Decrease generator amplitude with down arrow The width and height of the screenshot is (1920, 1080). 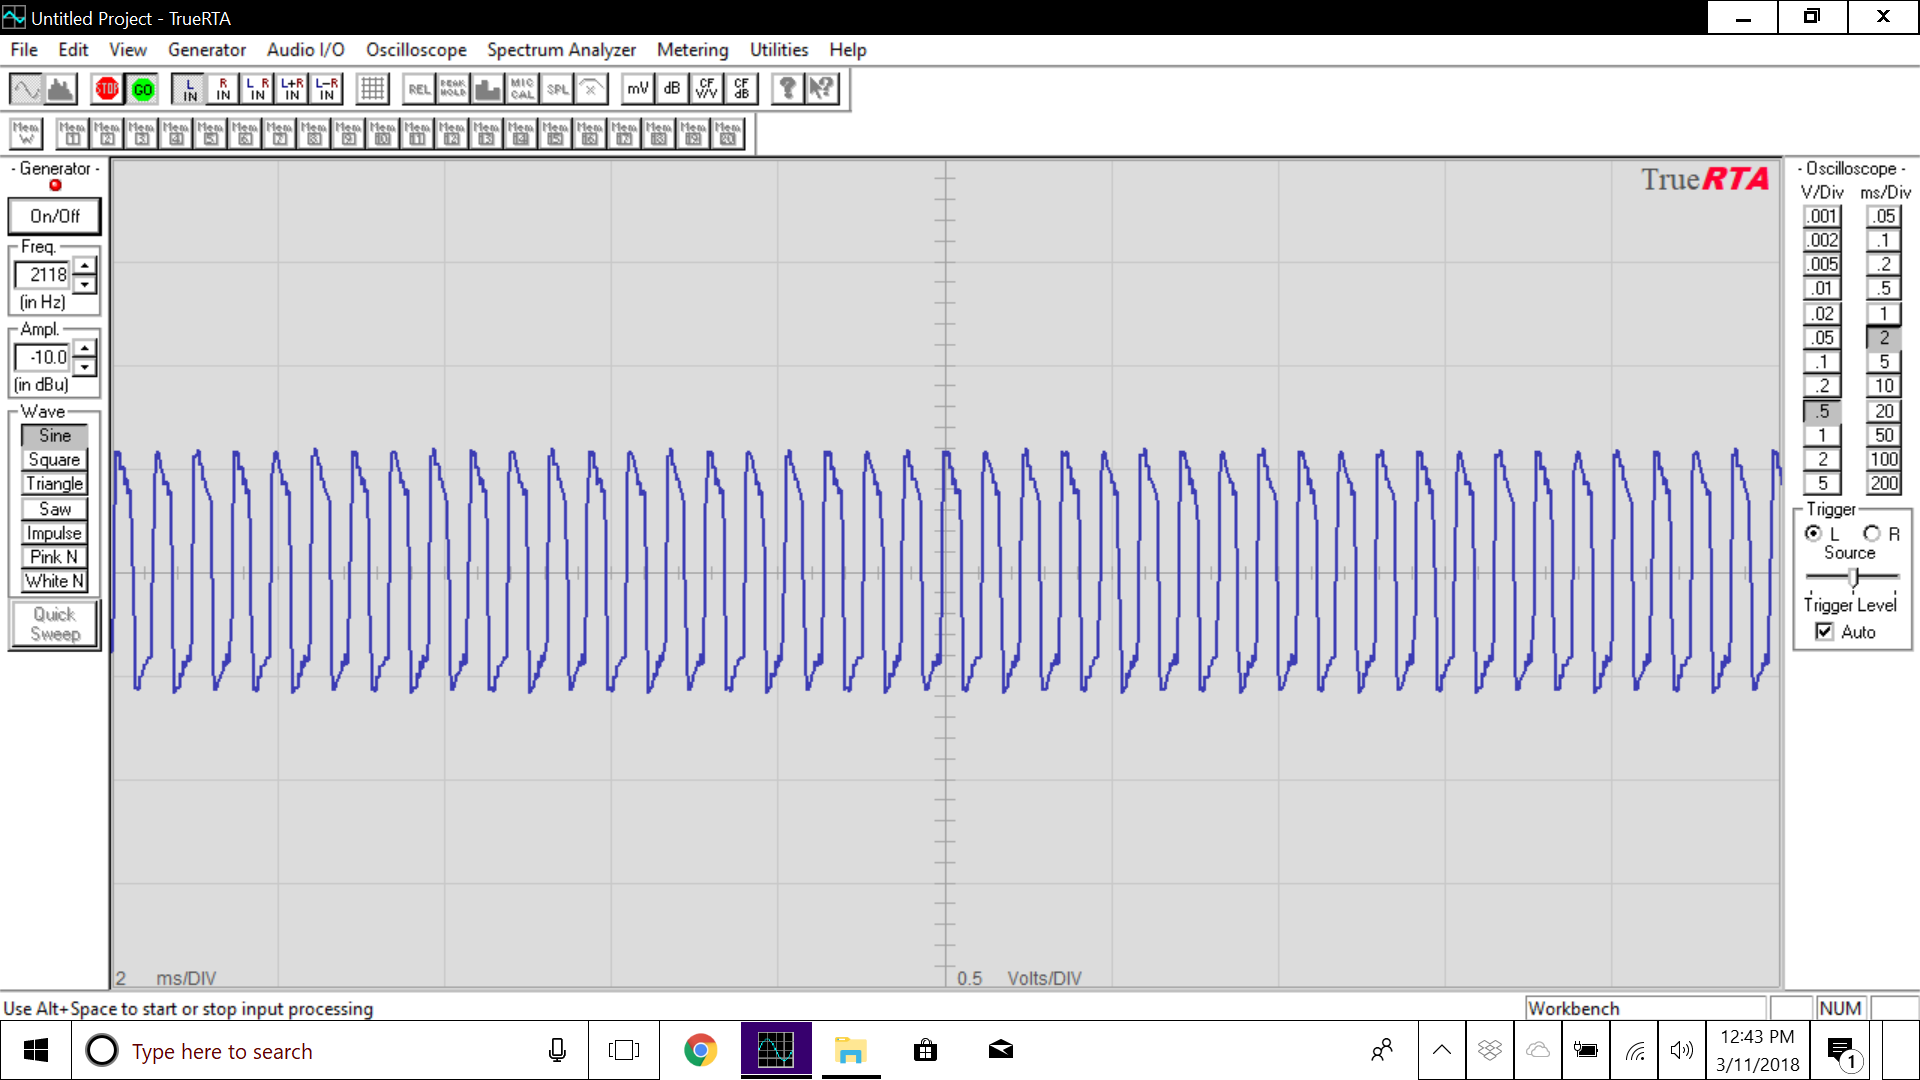[x=85, y=367]
